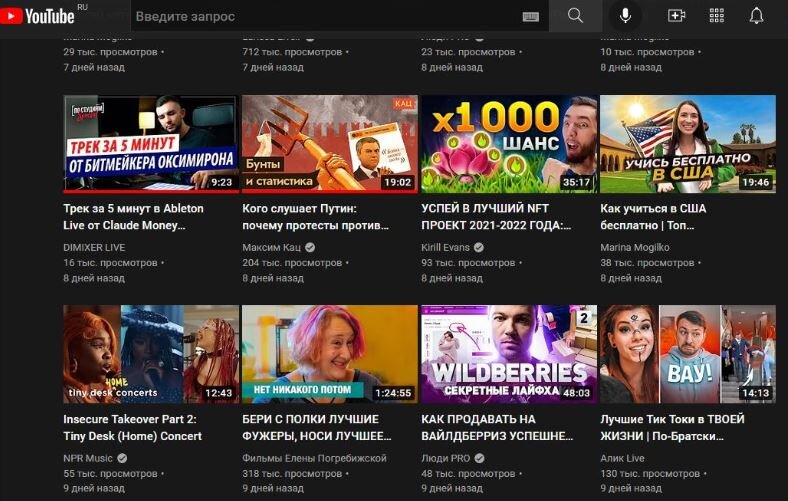Open the 'x1000 шанс' video thumbnail

click(509, 144)
